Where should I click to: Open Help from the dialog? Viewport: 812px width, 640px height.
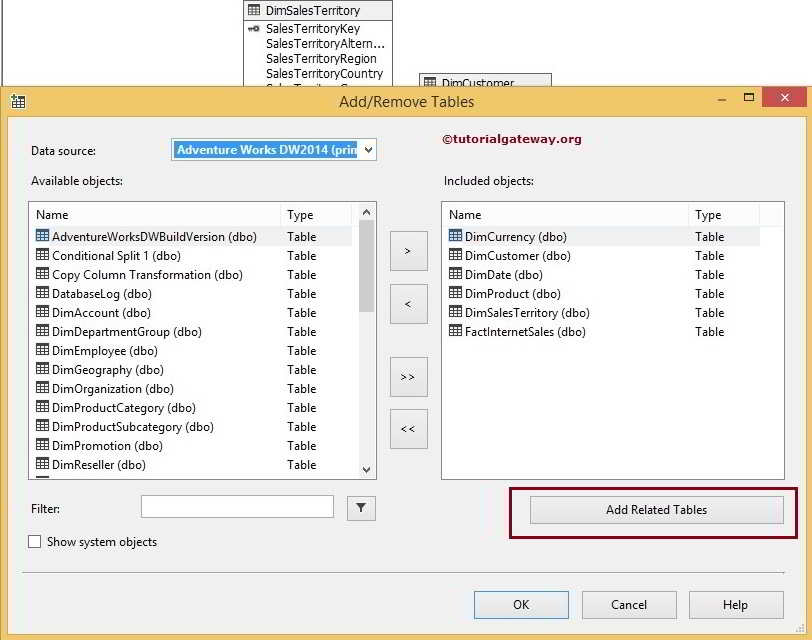point(736,604)
